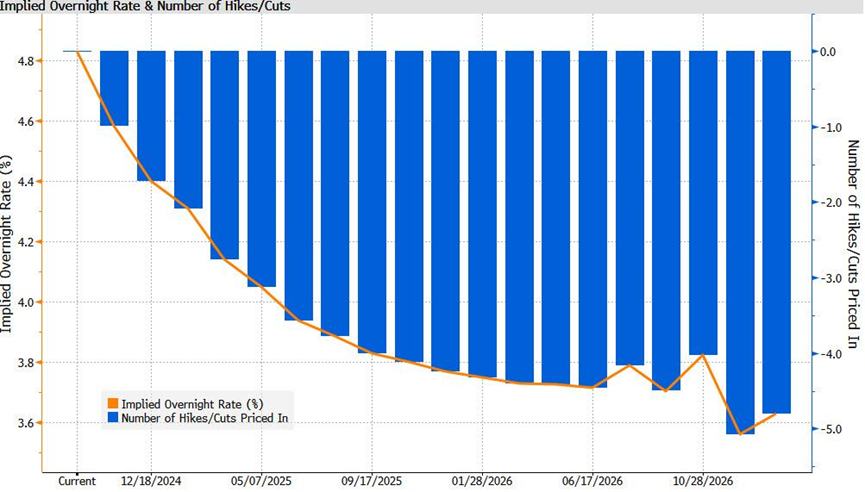Click the tallest blue bar reaching -5.0
Image resolution: width=865 pixels, height=492 pixels.
click(x=740, y=243)
